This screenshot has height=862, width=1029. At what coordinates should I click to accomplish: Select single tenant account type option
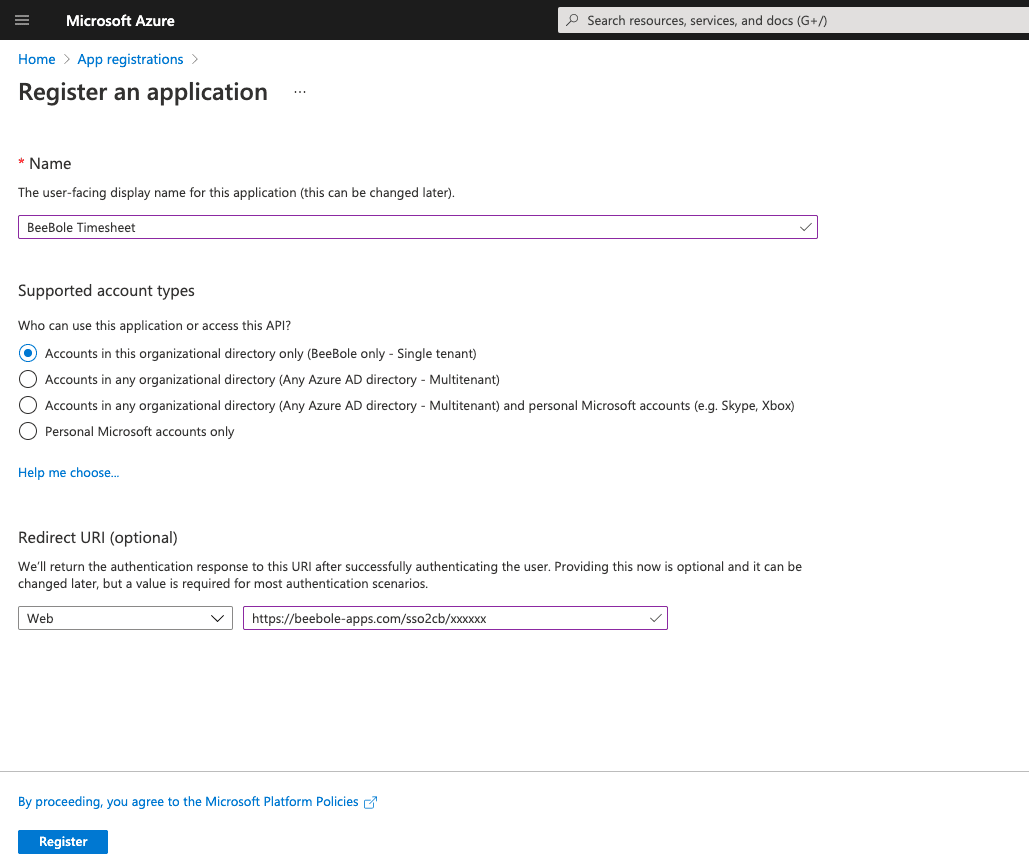click(x=27, y=353)
